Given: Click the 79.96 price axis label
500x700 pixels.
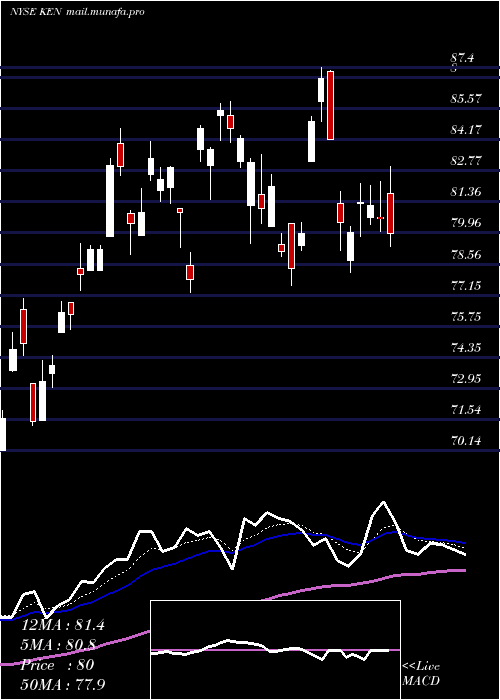Looking at the screenshot, I should [x=467, y=223].
